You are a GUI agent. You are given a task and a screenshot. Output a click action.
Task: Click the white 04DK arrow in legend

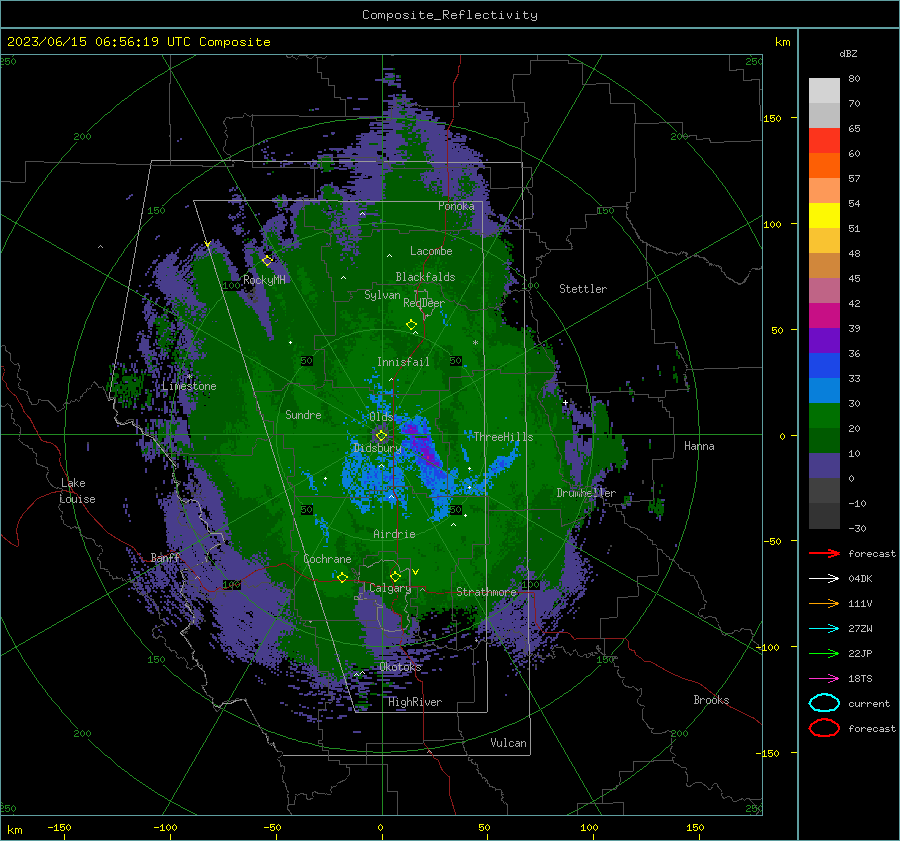[824, 579]
